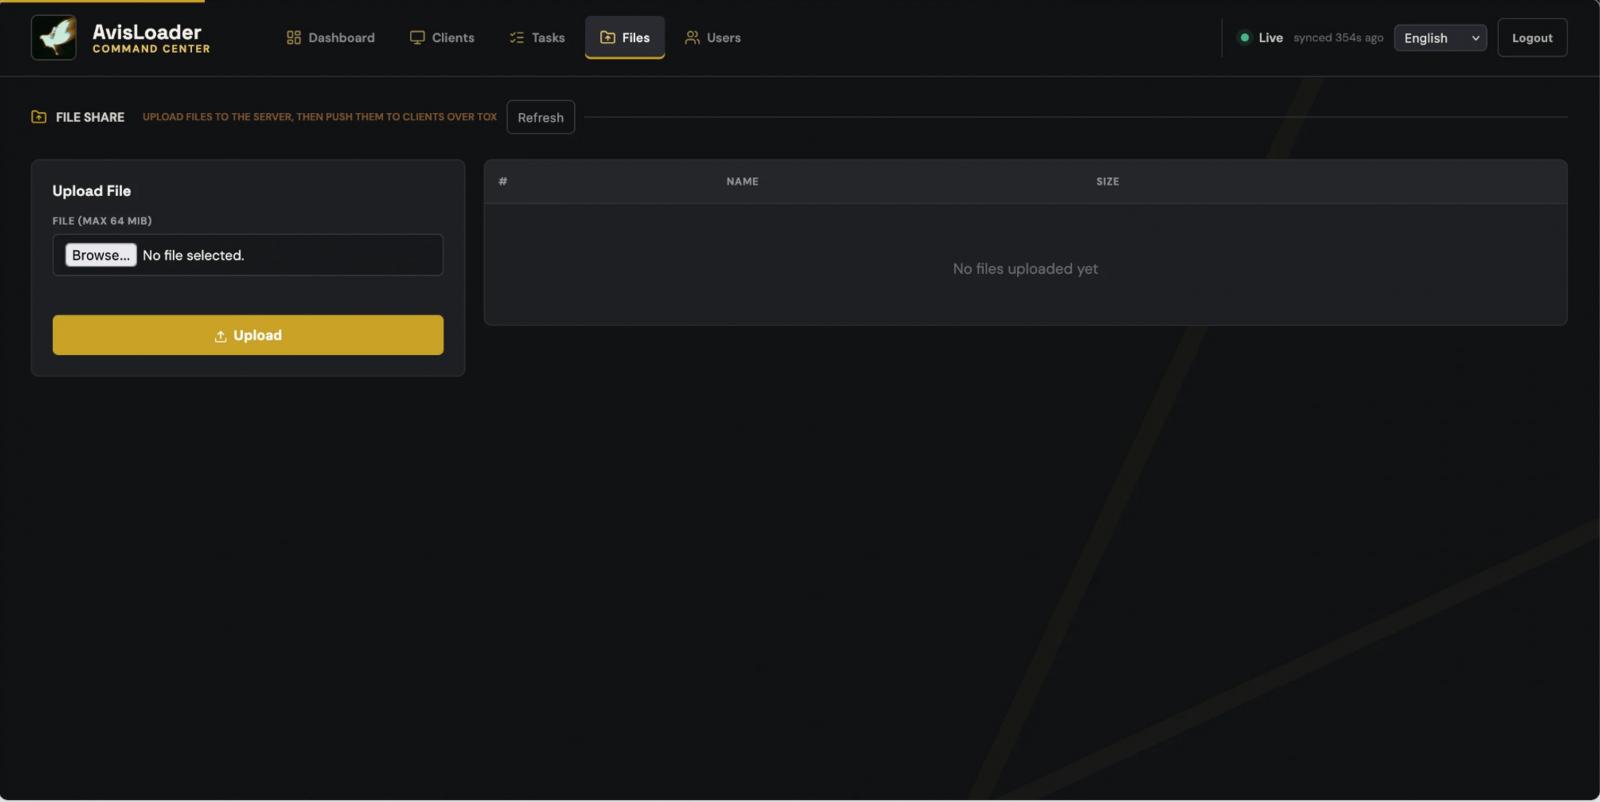Log out using the Logout button
Image resolution: width=1600 pixels, height=802 pixels.
point(1532,38)
